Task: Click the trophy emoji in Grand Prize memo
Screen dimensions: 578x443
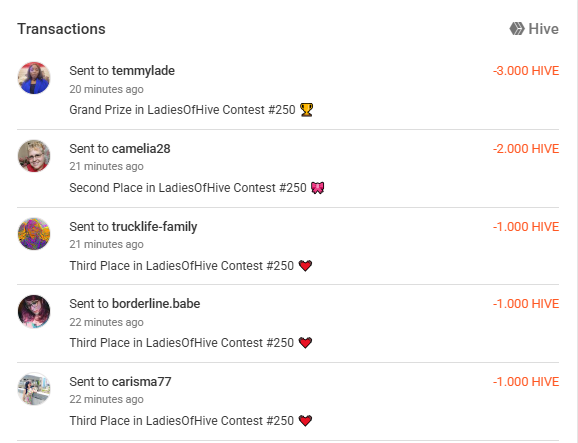Action: [306, 110]
